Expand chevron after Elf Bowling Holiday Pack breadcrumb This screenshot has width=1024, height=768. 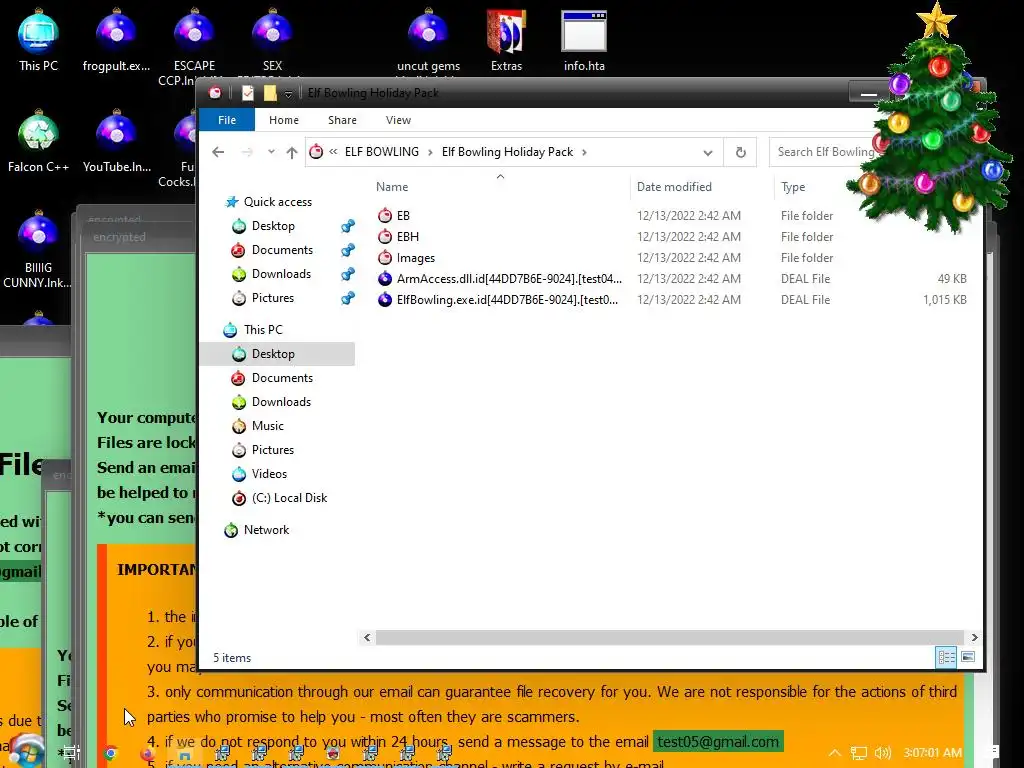tap(584, 152)
